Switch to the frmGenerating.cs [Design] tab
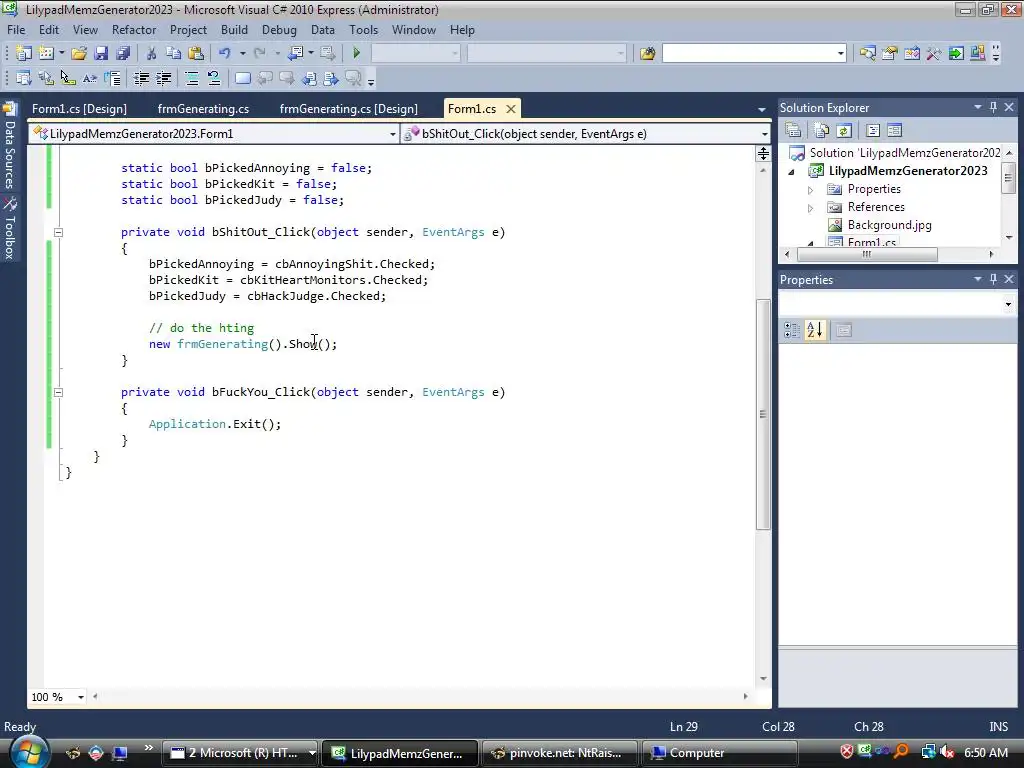The width and height of the screenshot is (1024, 768). point(349,109)
